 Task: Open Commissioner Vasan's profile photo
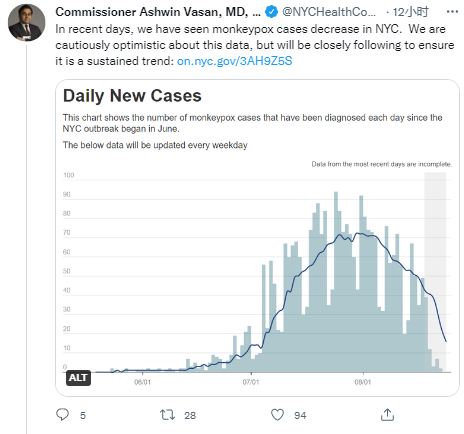click(27, 23)
